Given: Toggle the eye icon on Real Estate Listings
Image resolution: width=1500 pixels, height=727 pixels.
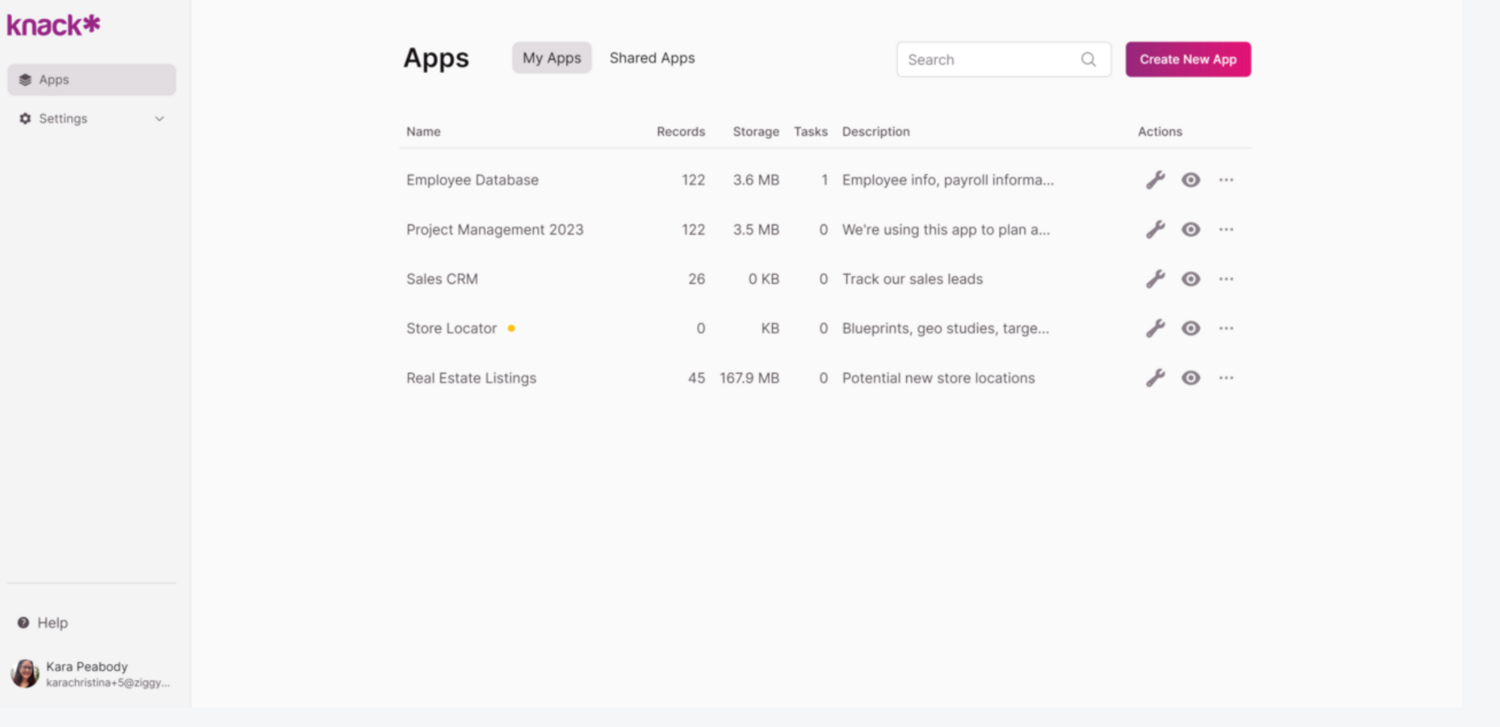Looking at the screenshot, I should pos(1190,378).
